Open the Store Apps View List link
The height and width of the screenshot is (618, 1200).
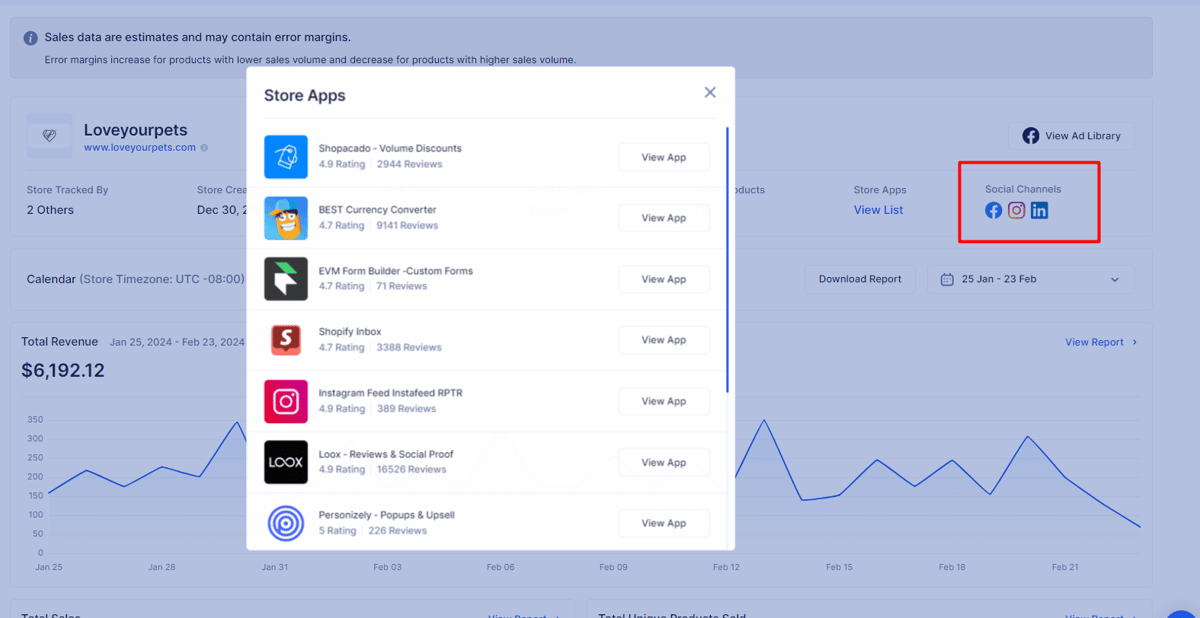pos(878,210)
